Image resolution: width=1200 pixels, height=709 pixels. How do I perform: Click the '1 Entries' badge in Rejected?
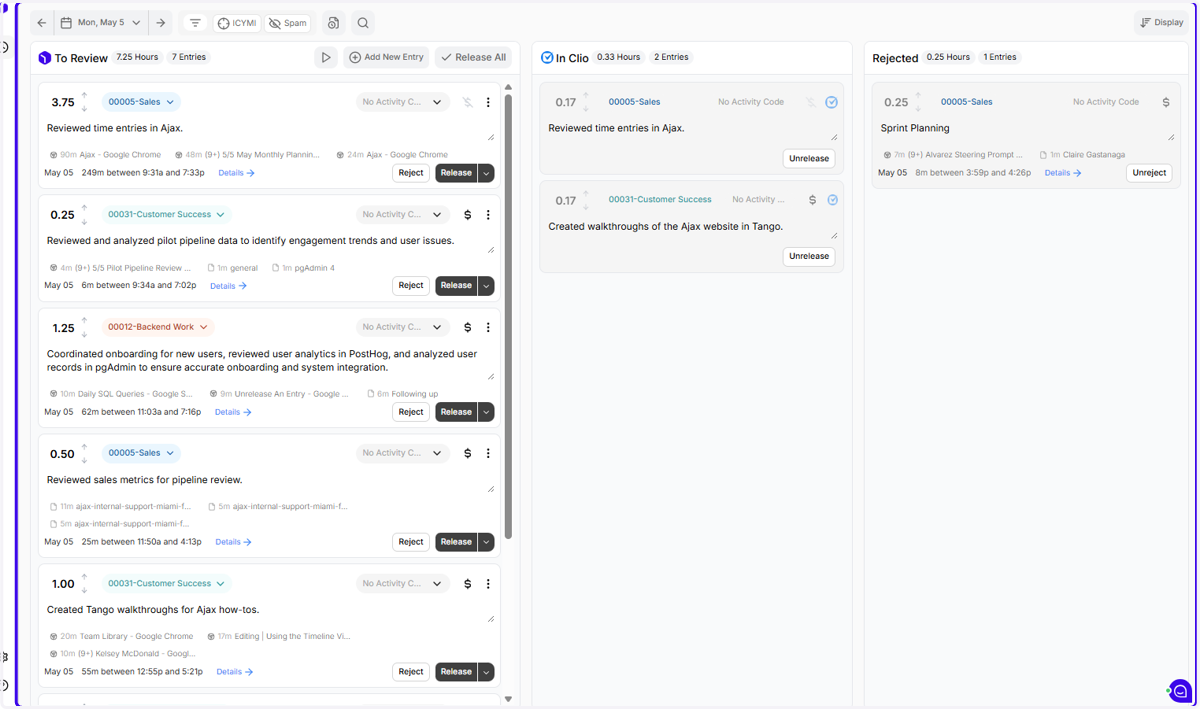[x=1000, y=57]
